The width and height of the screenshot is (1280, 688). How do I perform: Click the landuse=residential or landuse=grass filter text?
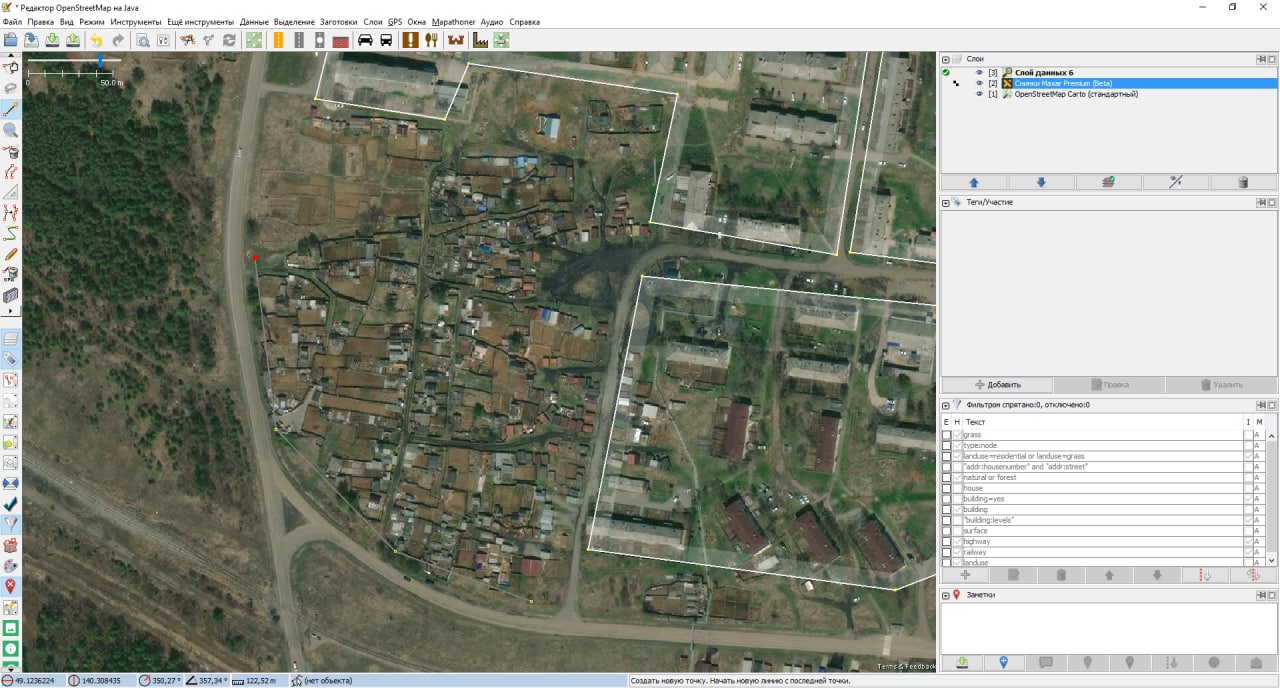(x=1023, y=456)
